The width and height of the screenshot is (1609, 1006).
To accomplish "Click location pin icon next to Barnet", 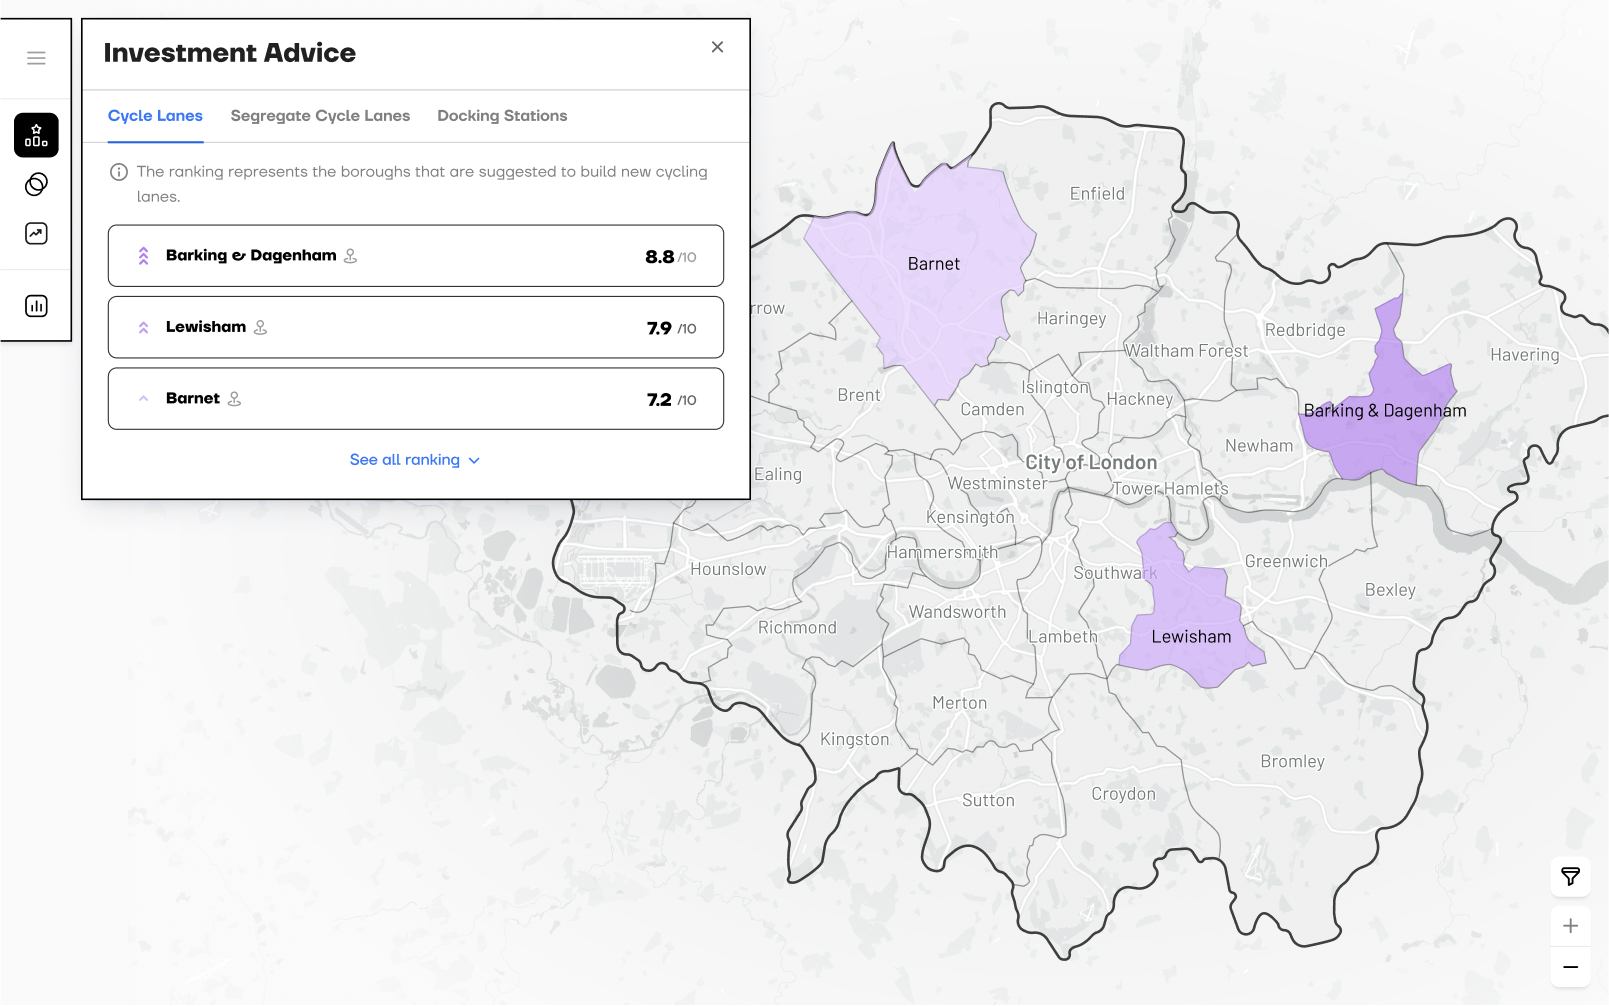I will (234, 399).
